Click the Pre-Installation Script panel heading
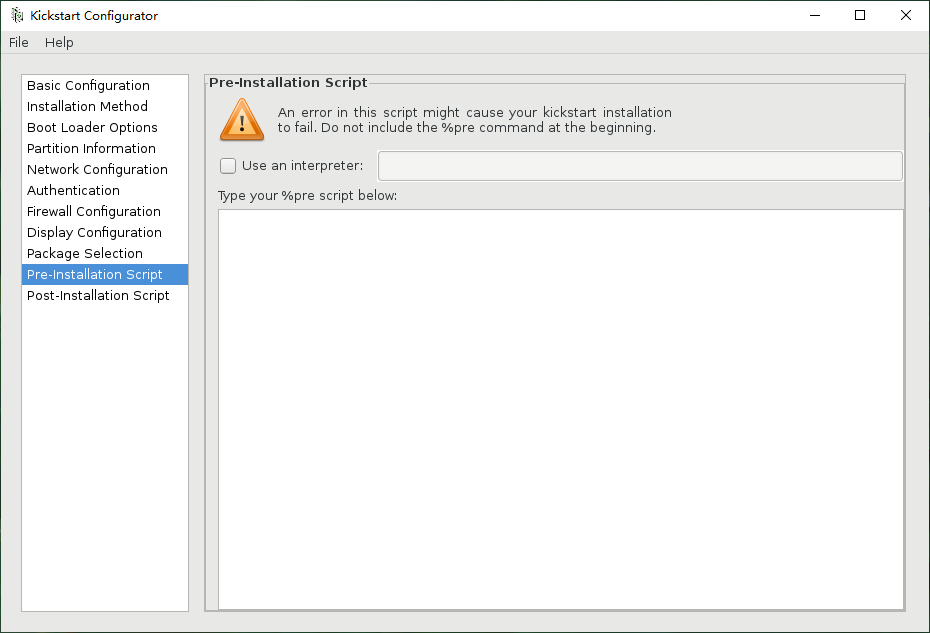 click(x=288, y=82)
